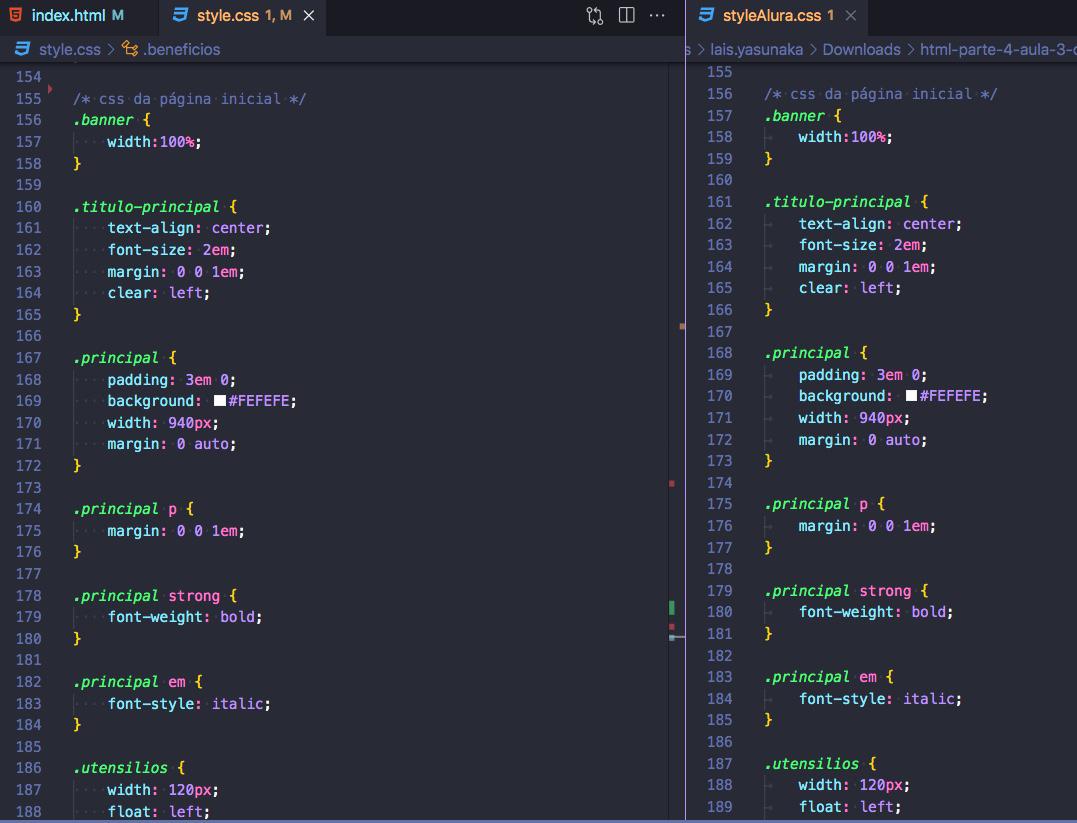
Task: Click the #FEFEFE color swatch in styleAlura.css
Action: point(911,396)
